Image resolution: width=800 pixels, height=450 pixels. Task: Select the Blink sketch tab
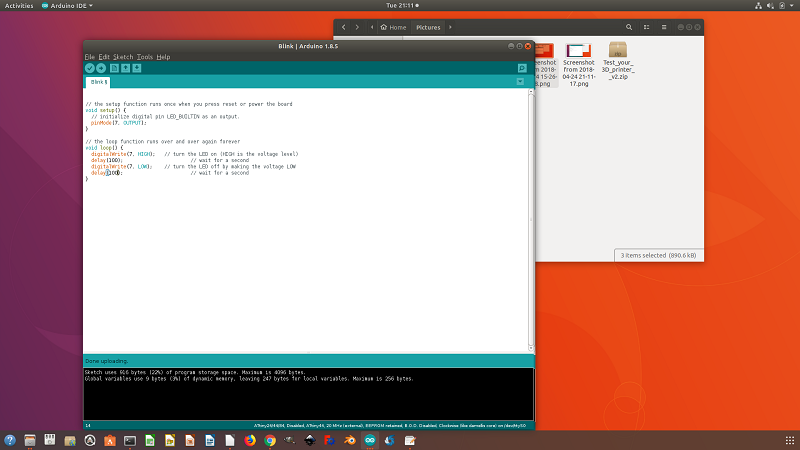tap(98, 82)
